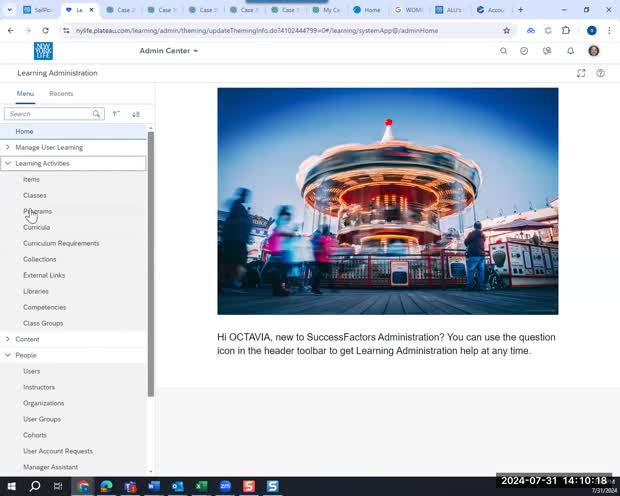The width and height of the screenshot is (620, 496).
Task: Open the header search magnifier icon
Action: click(x=503, y=51)
